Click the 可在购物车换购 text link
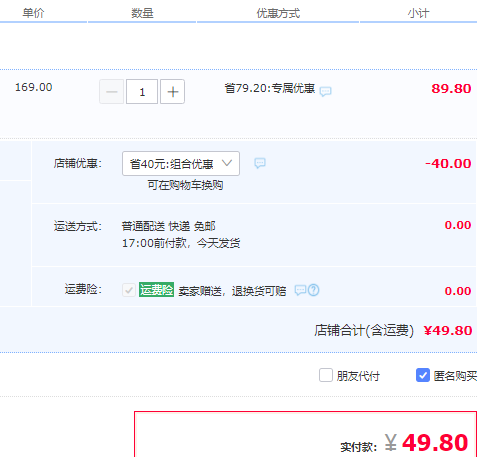The image size is (495, 457). coord(185,185)
